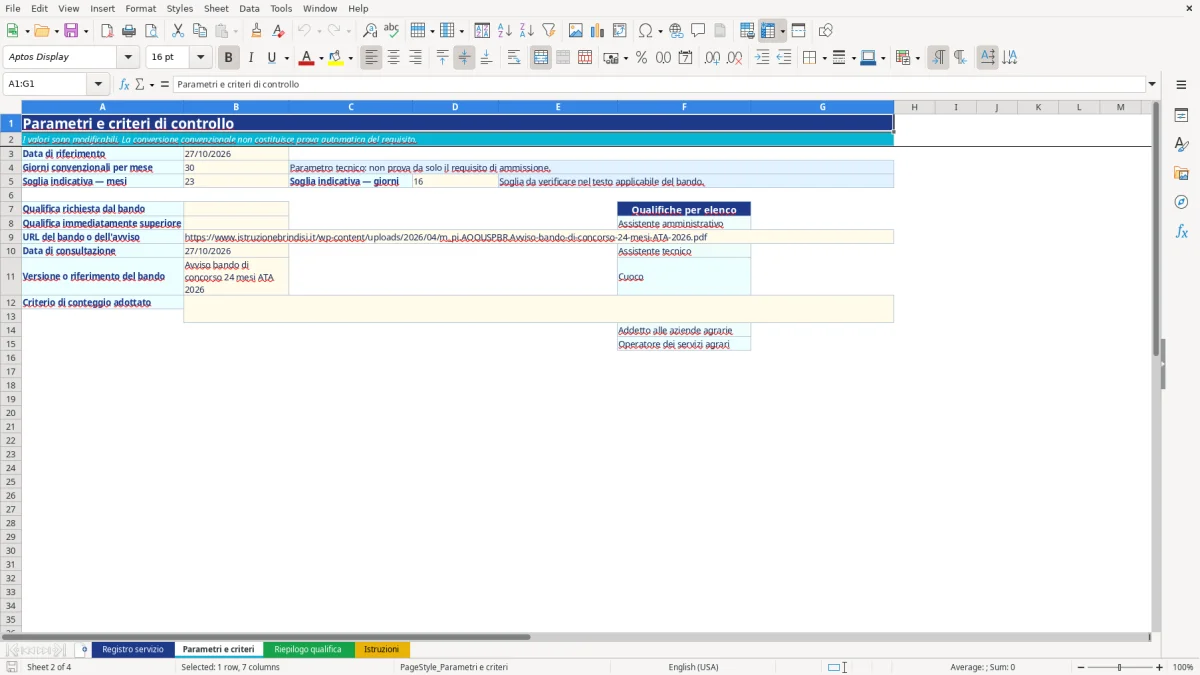1200x675 pixels.
Task: Open the Borders dropdown arrow
Action: 824,58
